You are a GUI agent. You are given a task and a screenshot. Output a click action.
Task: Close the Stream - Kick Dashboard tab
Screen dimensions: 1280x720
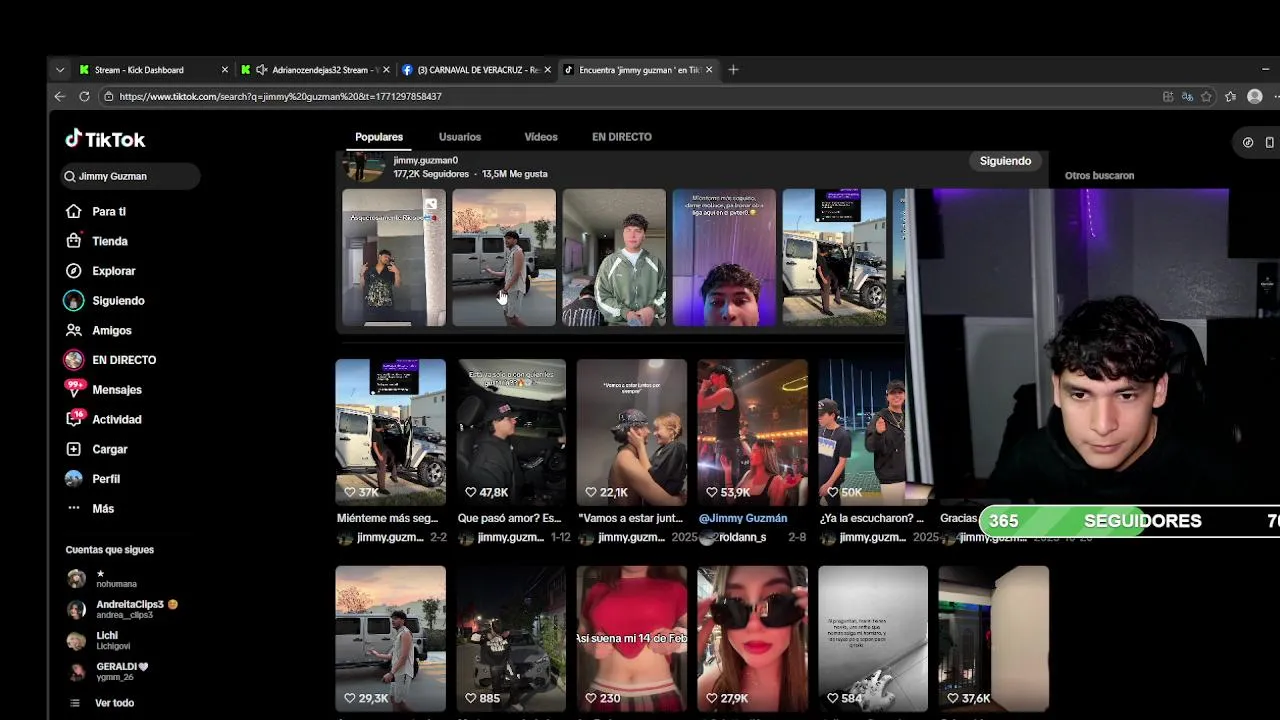point(224,70)
